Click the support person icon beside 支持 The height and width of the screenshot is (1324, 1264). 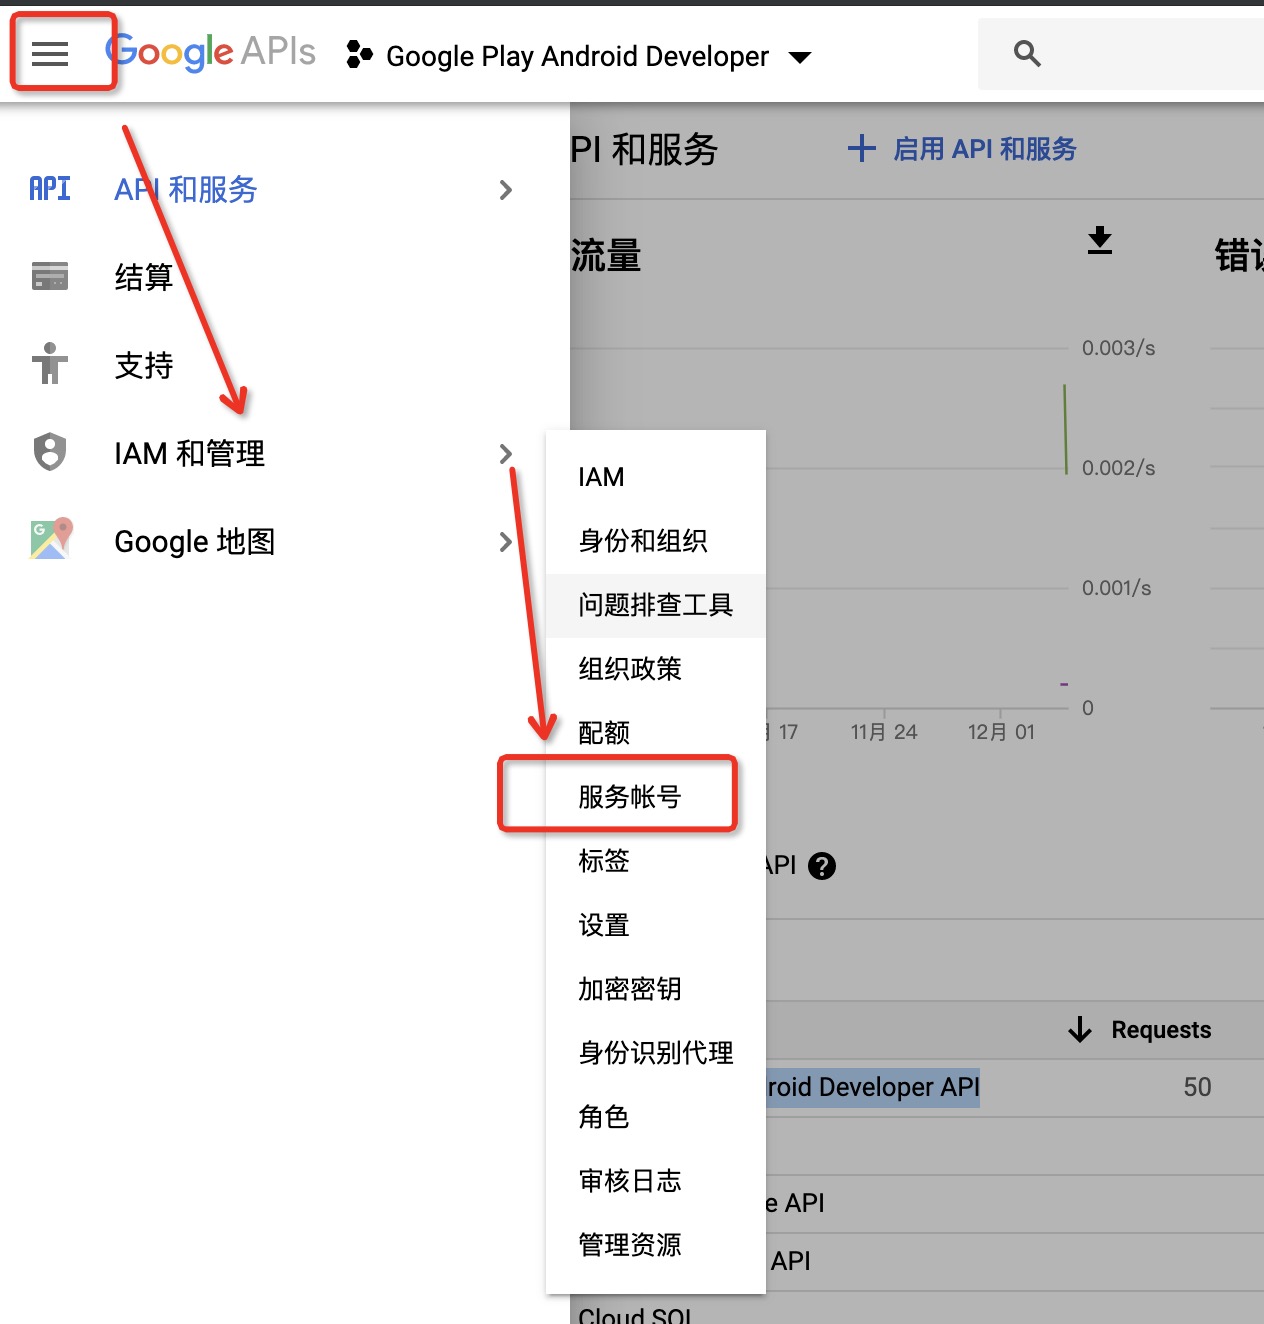pyautogui.click(x=50, y=364)
